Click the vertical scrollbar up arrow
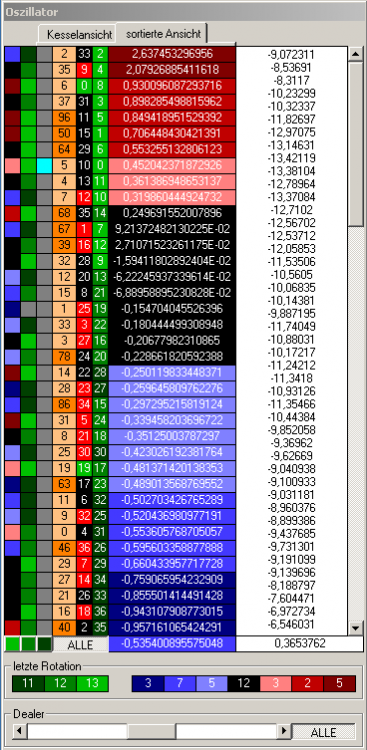The image size is (367, 750). point(355,54)
